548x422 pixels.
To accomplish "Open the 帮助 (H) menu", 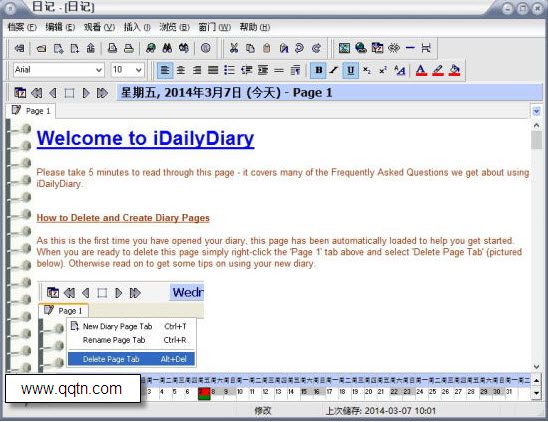I will coord(254,27).
